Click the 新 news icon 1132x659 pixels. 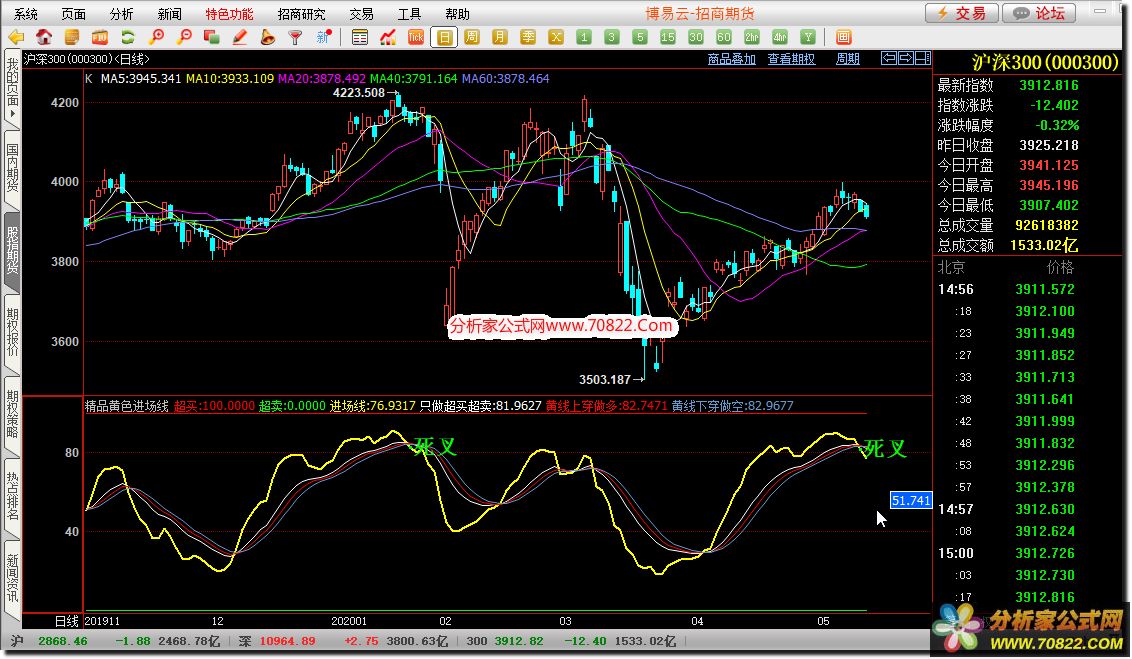[323, 37]
